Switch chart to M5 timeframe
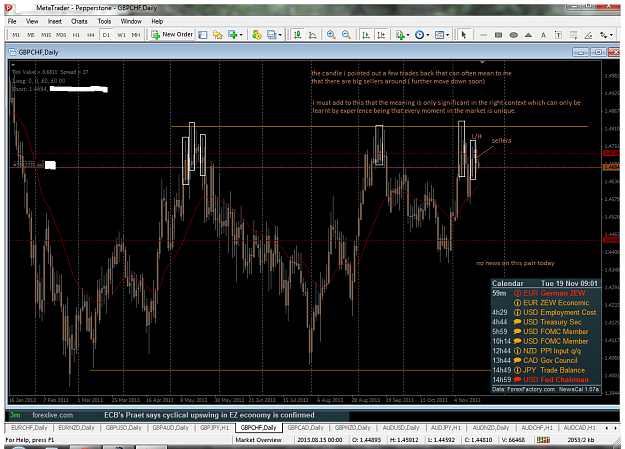This screenshot has height=449, width=625. (31, 35)
